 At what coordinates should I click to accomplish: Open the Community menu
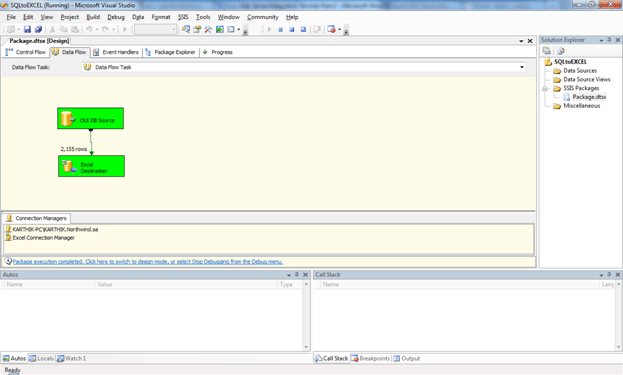pos(263,17)
